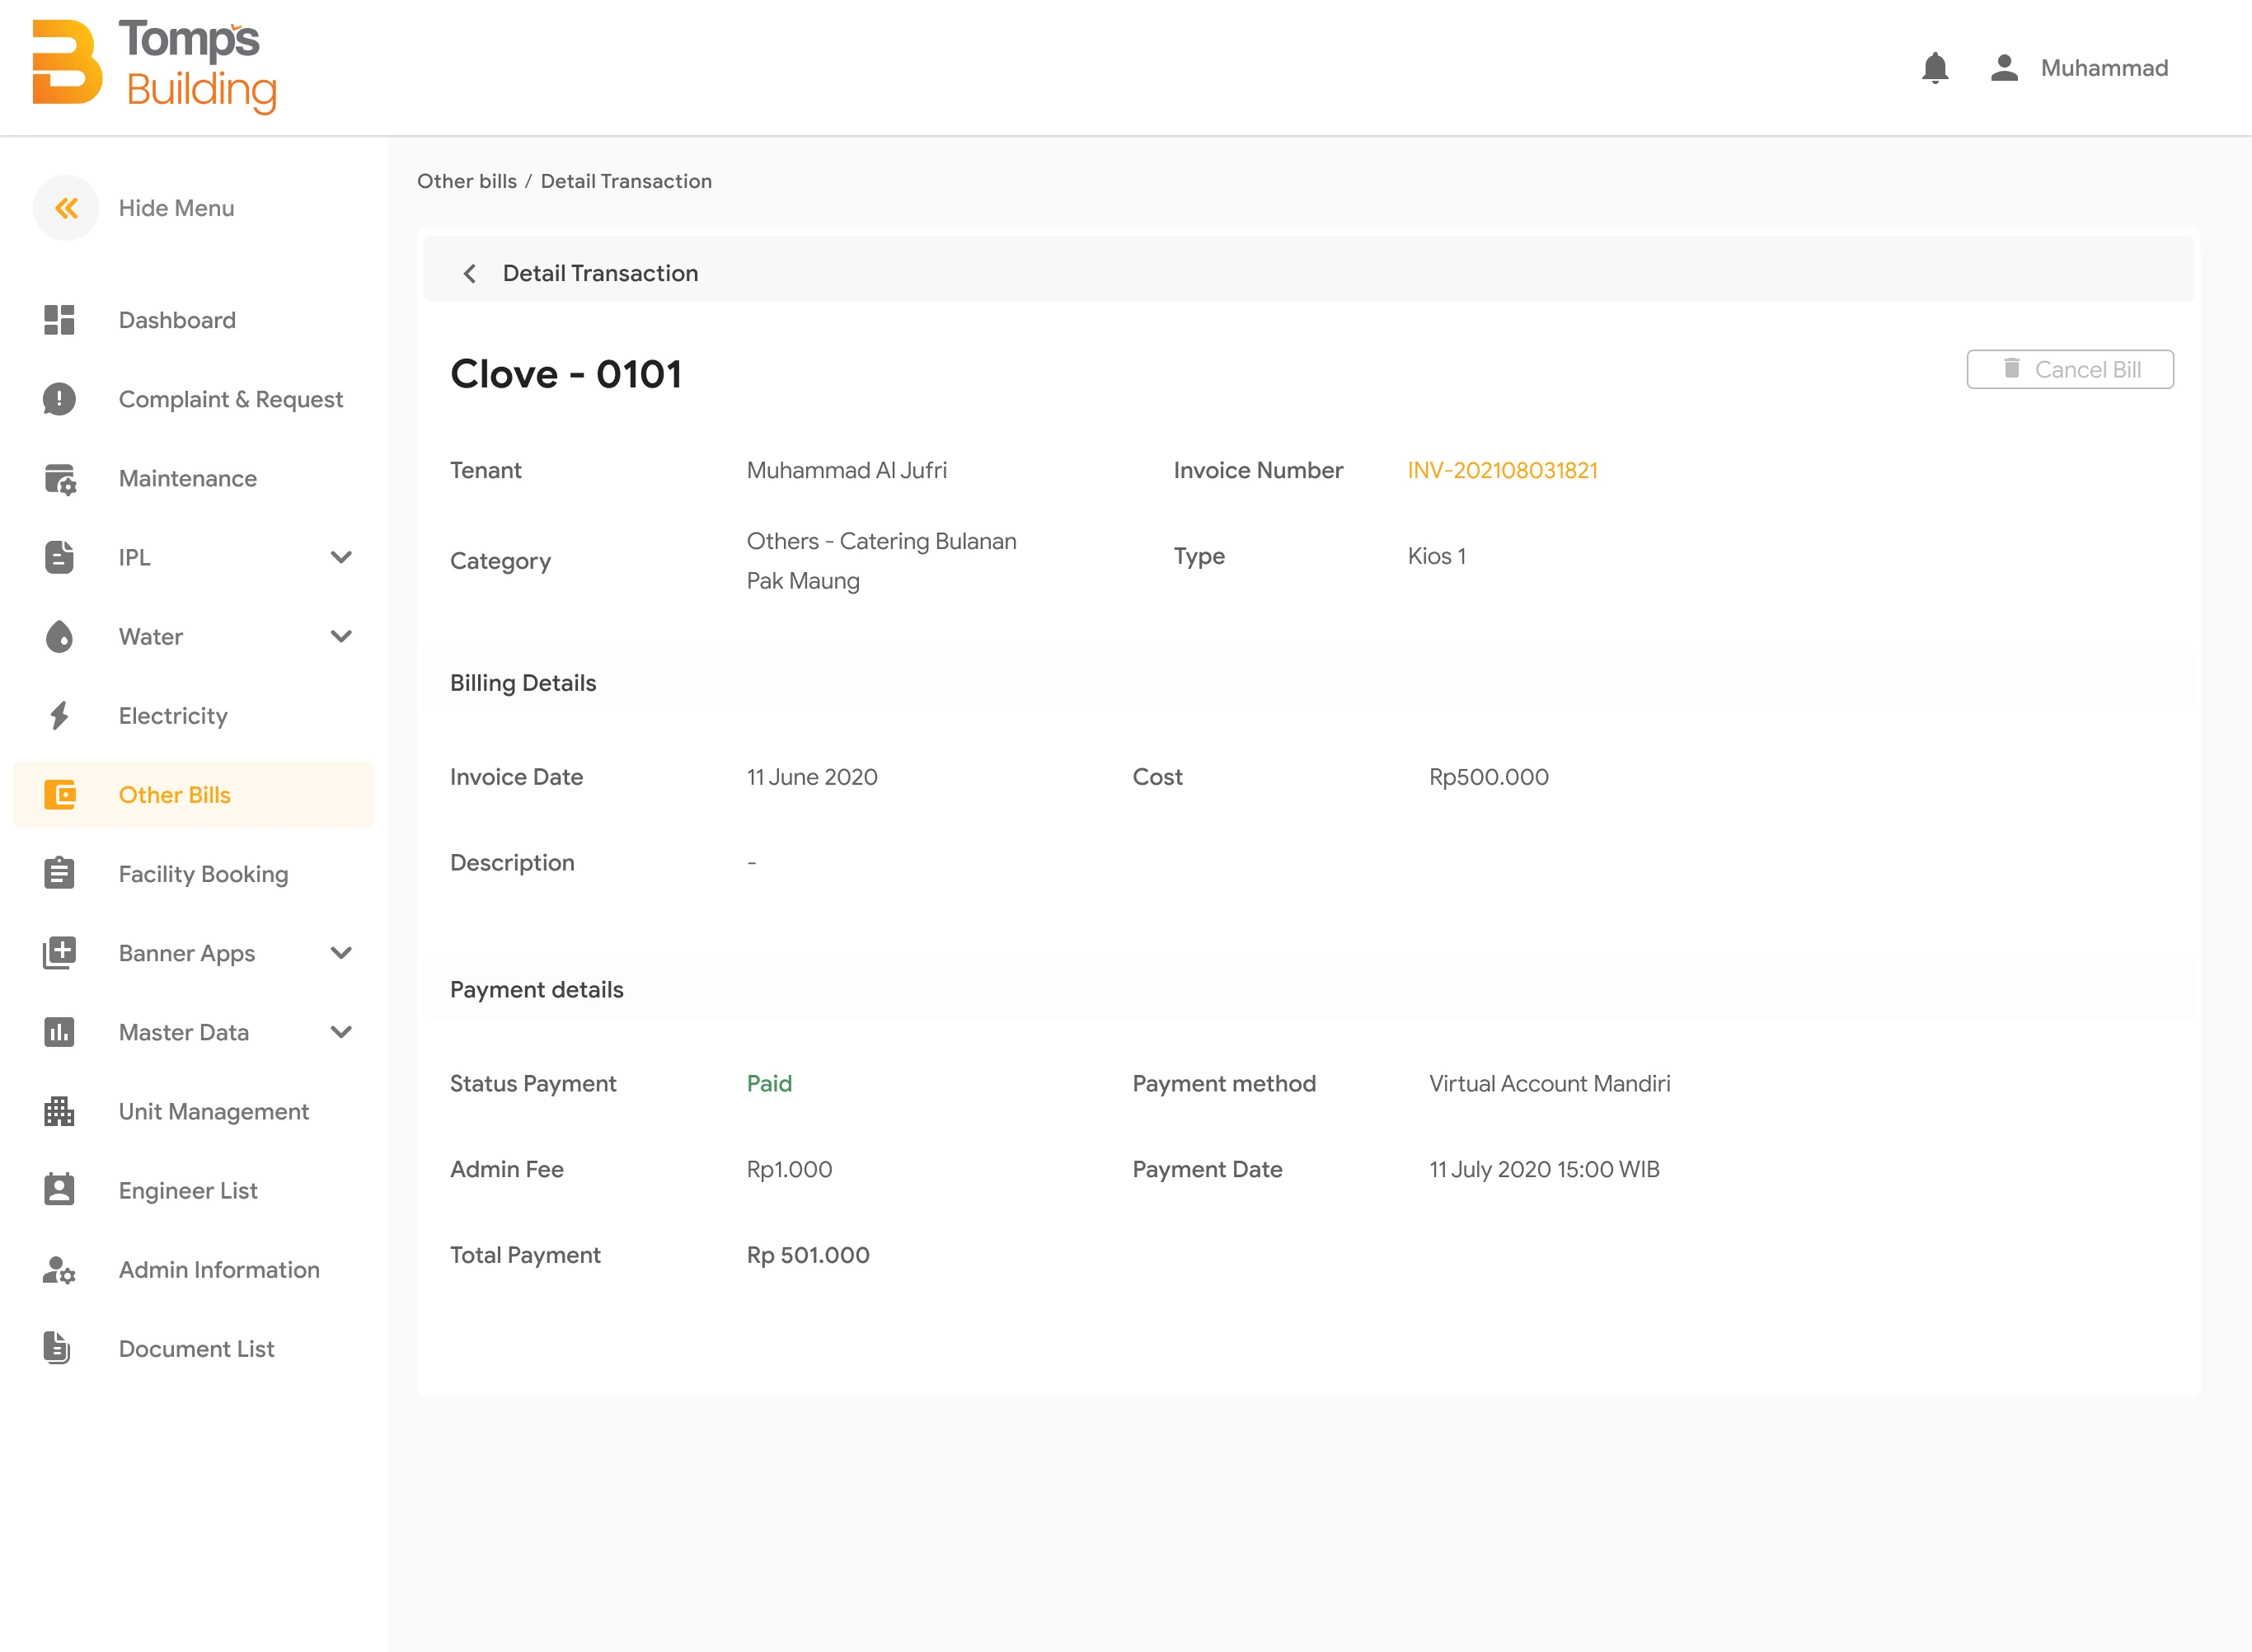Click the Other Bills sidebar icon

click(59, 794)
